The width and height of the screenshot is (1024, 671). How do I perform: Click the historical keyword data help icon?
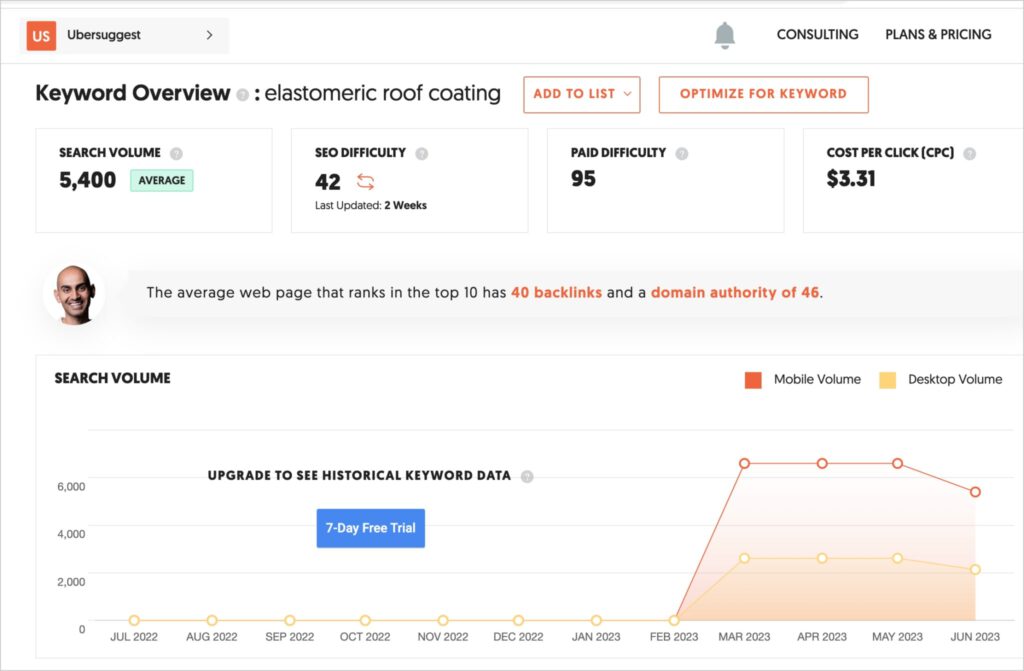(x=528, y=476)
